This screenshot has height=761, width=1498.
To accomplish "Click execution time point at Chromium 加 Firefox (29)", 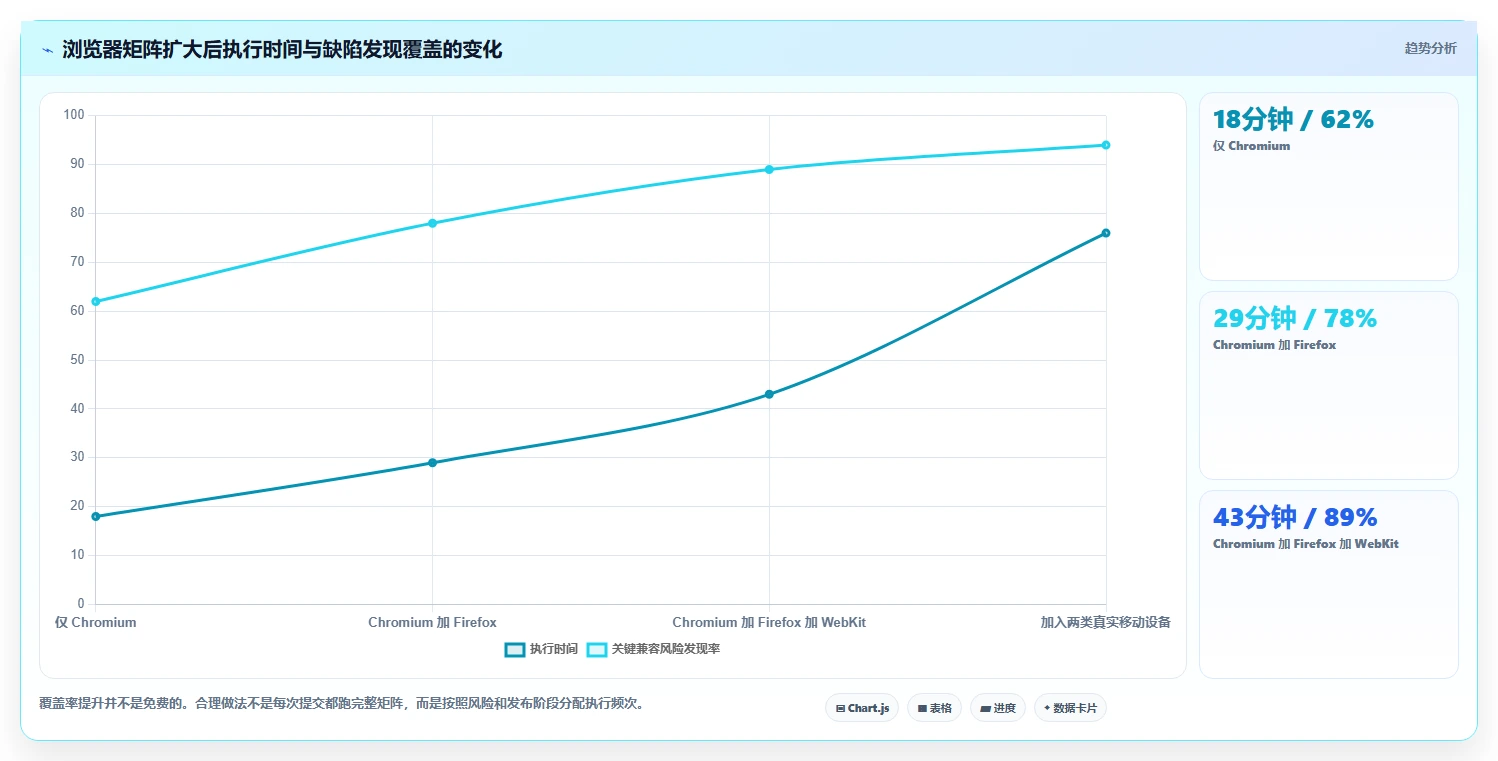I will tap(432, 463).
